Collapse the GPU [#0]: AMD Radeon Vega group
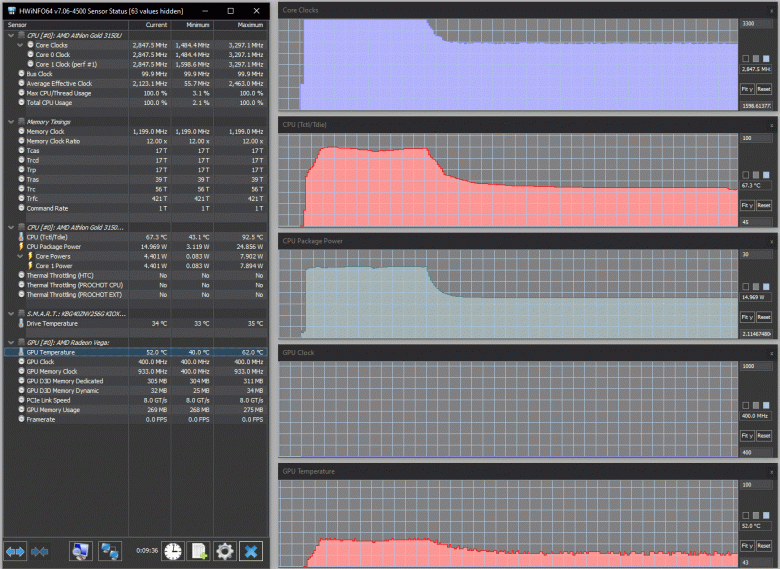 point(11,342)
